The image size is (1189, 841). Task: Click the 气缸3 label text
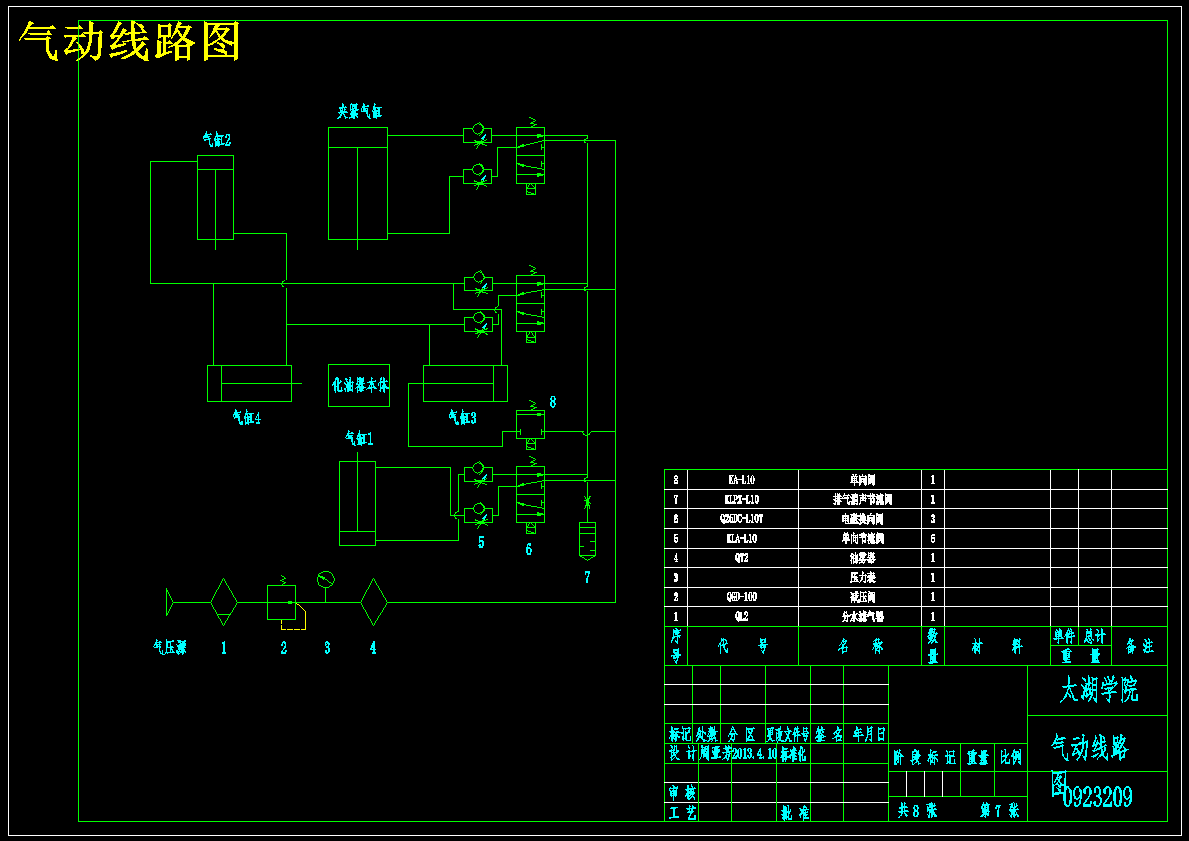coord(462,418)
